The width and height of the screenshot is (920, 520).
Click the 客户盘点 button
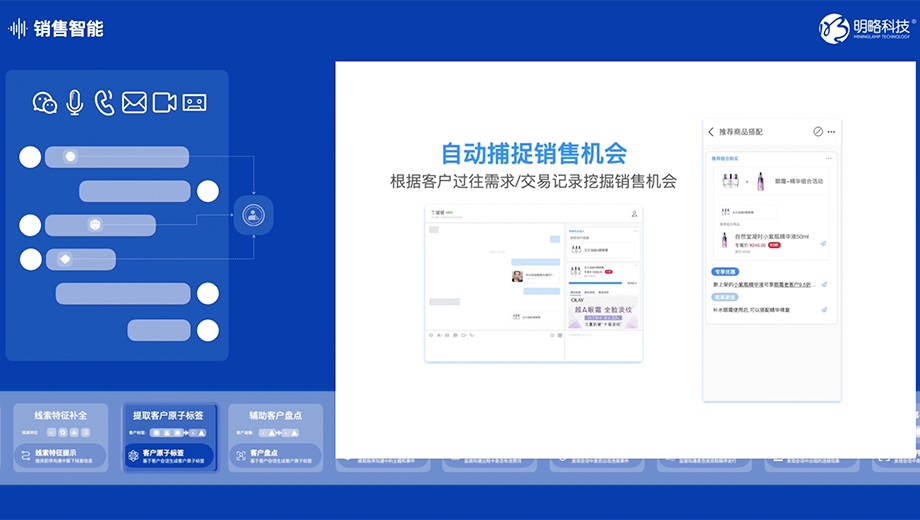click(275, 456)
